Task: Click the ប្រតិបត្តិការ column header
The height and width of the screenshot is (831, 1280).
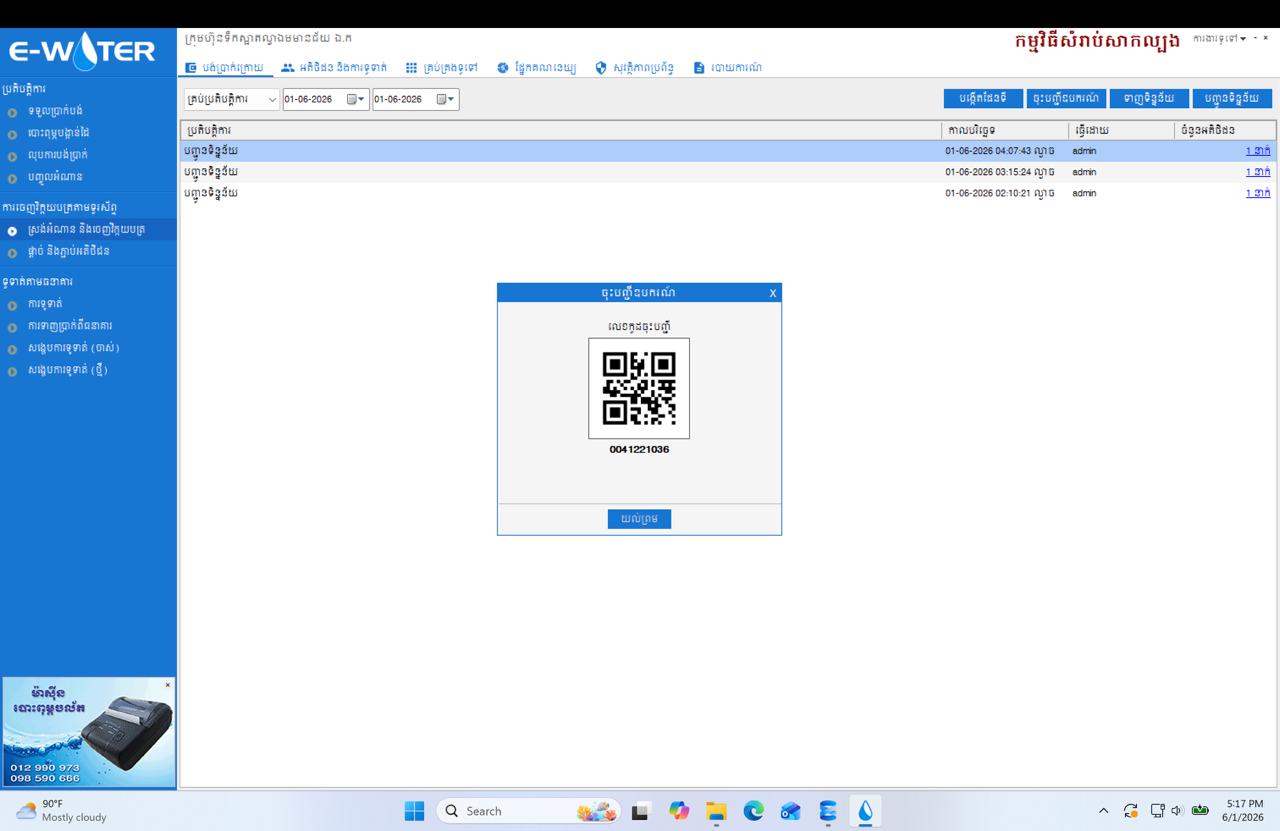Action: pyautogui.click(x=560, y=131)
